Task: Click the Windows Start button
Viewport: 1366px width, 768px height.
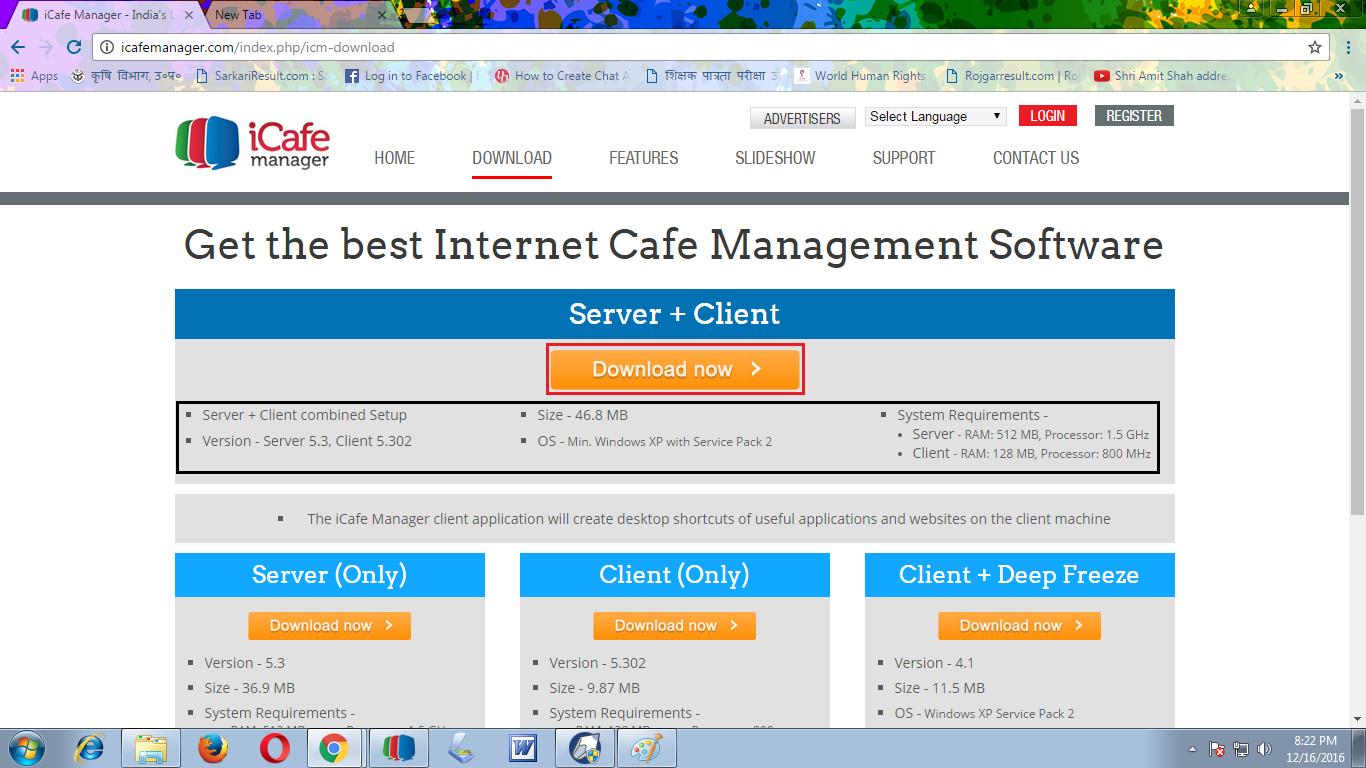Action: [27, 748]
